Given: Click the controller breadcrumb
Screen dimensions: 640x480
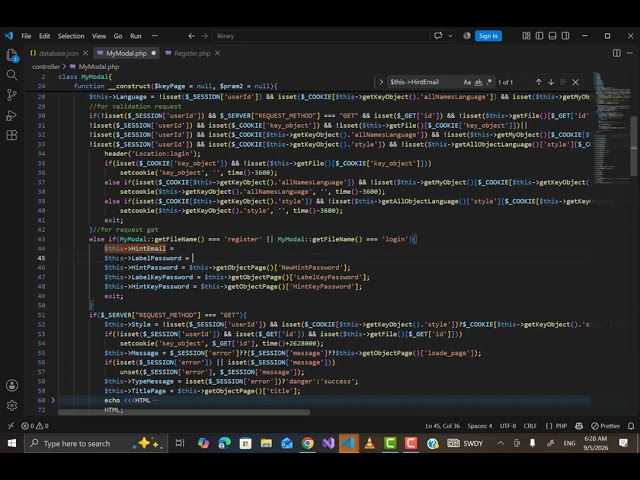Looking at the screenshot, I should coord(46,67).
